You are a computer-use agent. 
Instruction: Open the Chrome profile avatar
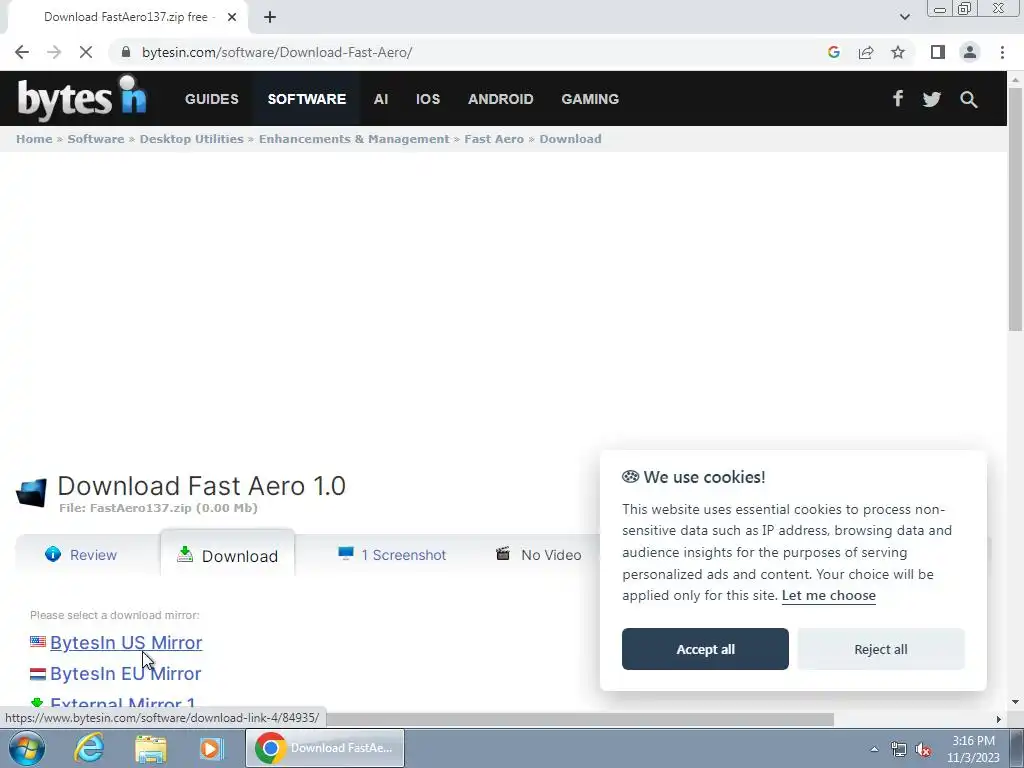[970, 52]
